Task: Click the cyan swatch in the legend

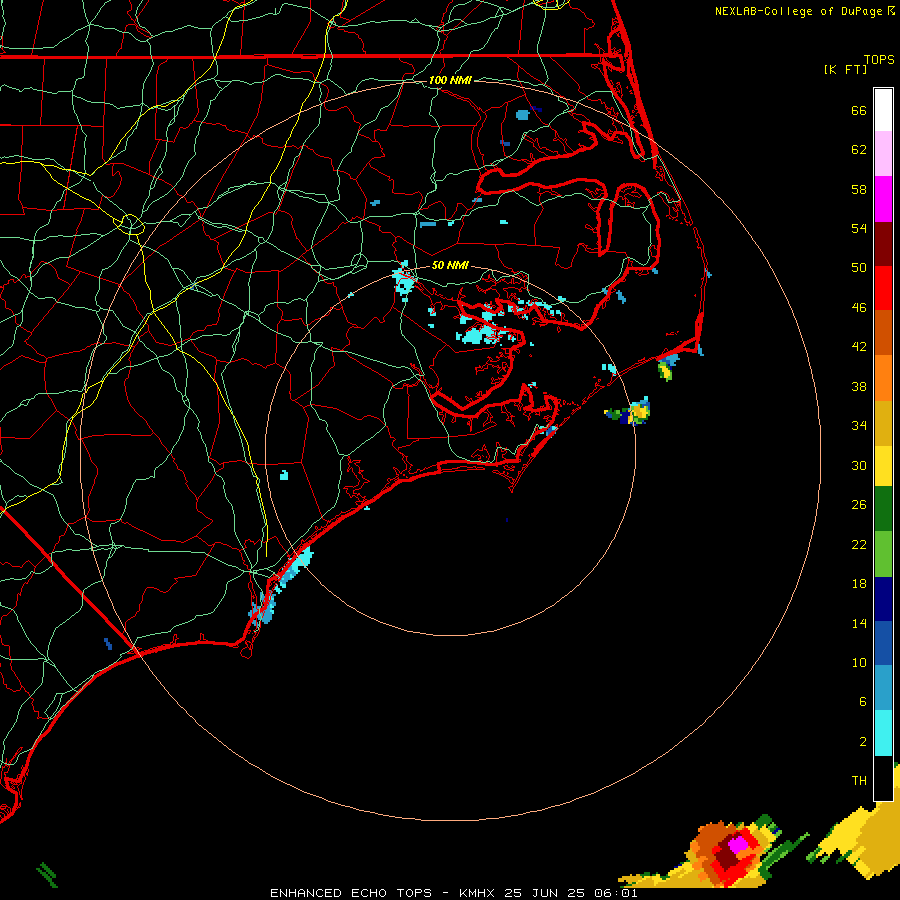Action: click(x=883, y=733)
